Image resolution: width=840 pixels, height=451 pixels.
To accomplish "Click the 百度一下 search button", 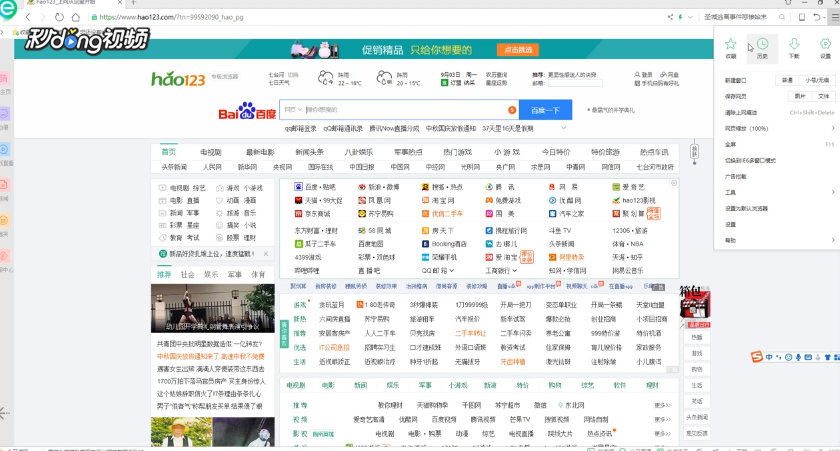I will click(x=545, y=110).
